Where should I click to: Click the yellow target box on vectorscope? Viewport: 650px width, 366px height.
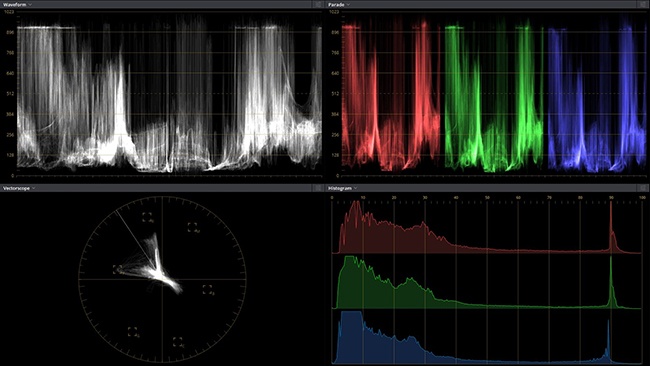pos(118,269)
